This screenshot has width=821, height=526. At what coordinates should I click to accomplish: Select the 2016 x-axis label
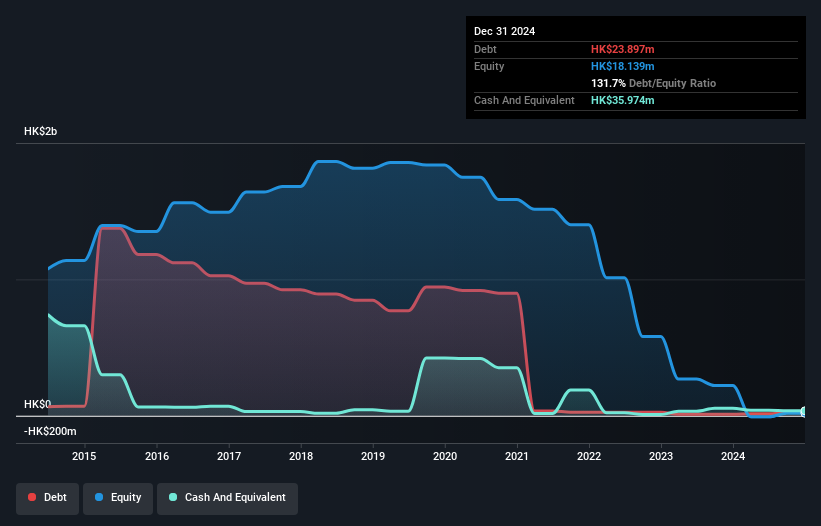[x=157, y=456]
